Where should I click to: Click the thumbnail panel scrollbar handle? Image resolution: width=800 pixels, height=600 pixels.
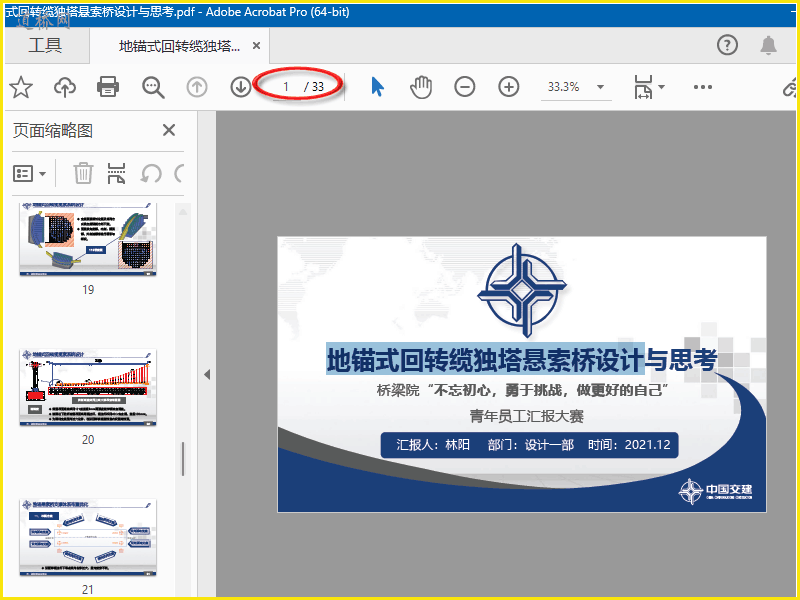coord(183,459)
